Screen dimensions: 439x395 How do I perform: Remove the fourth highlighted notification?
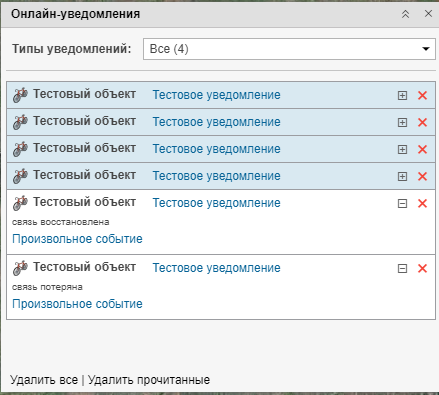click(422, 176)
